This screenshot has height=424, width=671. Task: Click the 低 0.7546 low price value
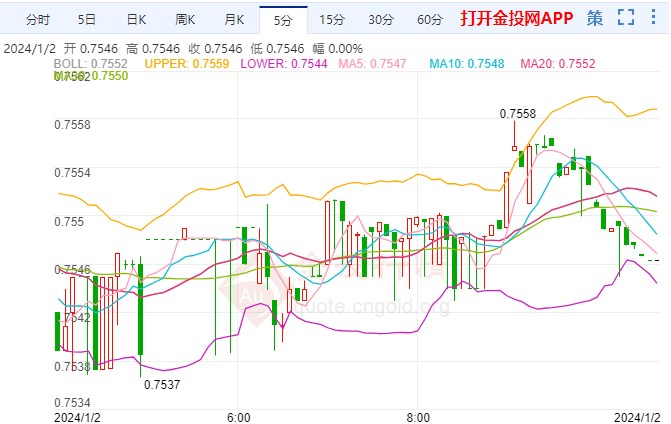coord(277,49)
